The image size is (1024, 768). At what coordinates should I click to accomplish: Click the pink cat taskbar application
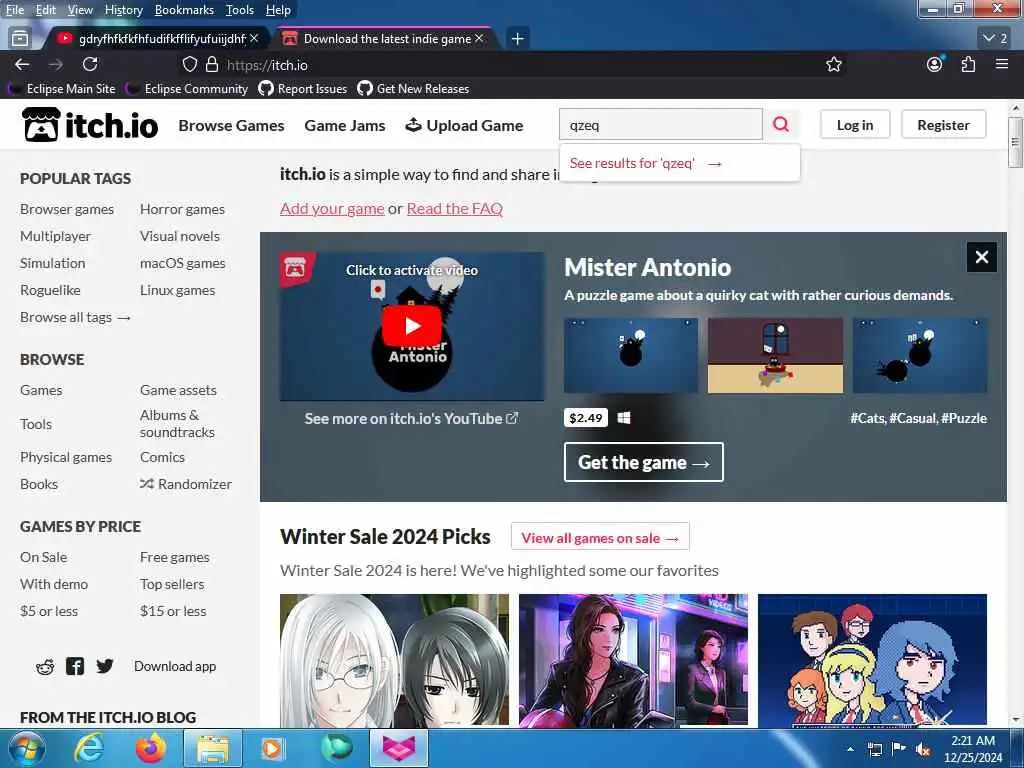399,748
